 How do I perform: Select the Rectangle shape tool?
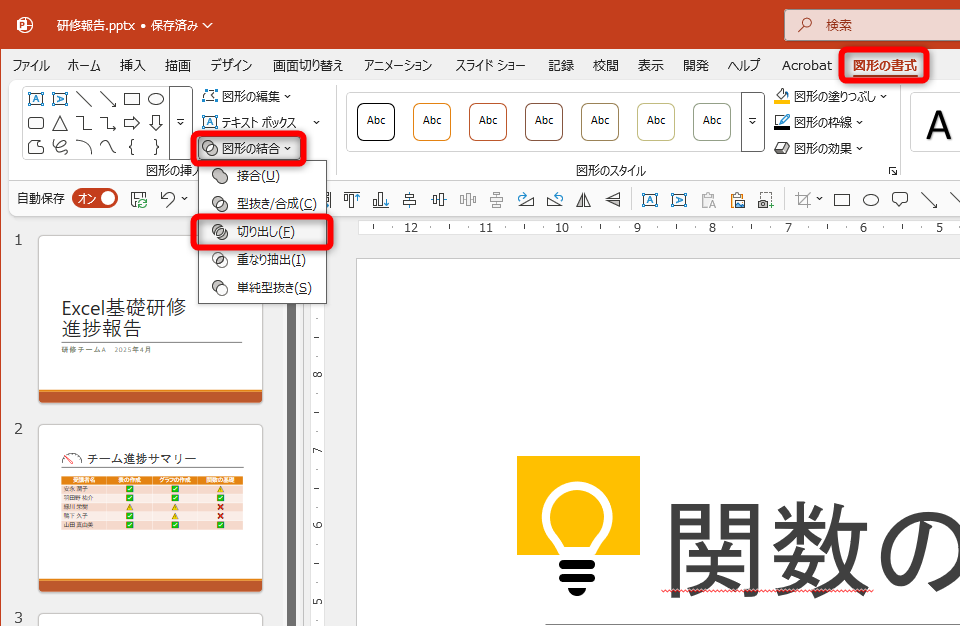click(x=131, y=98)
